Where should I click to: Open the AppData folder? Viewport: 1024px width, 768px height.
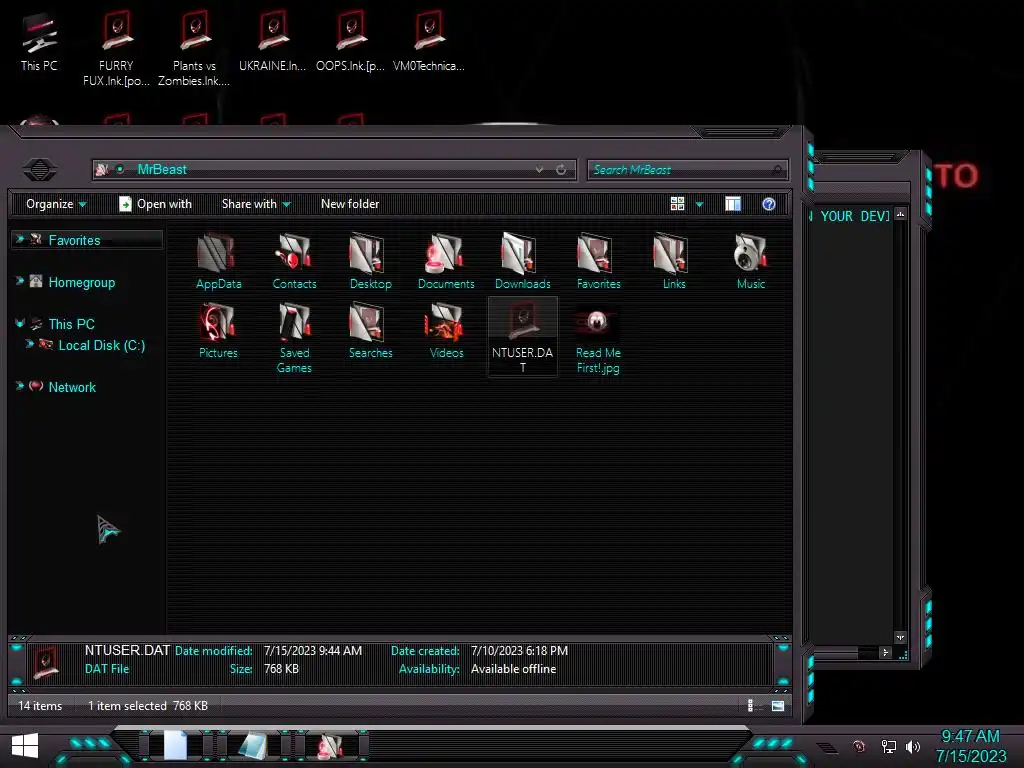pos(218,261)
